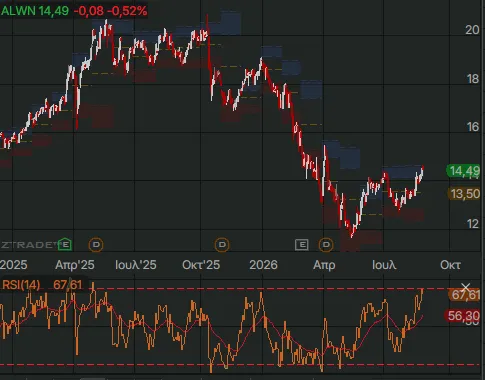This screenshot has height=380, width=485.
Task: Select the red 56,30 RSI average tag
Action: pos(463,315)
